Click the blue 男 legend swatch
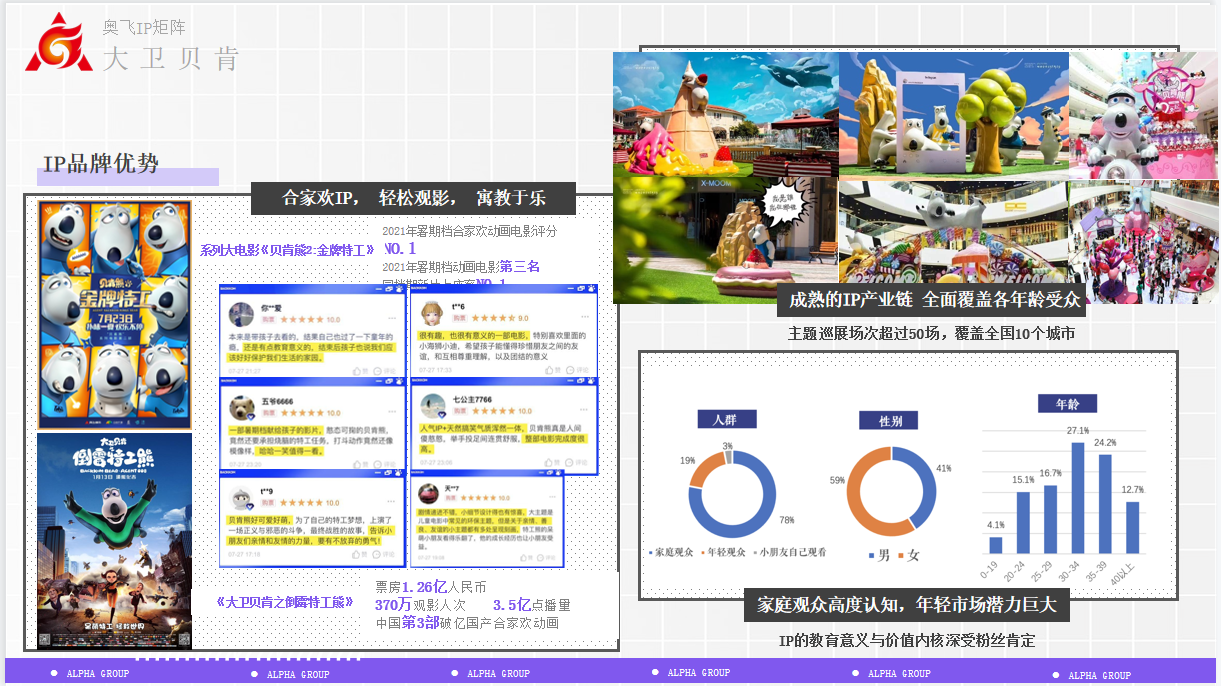The image size is (1221, 686). [x=870, y=555]
